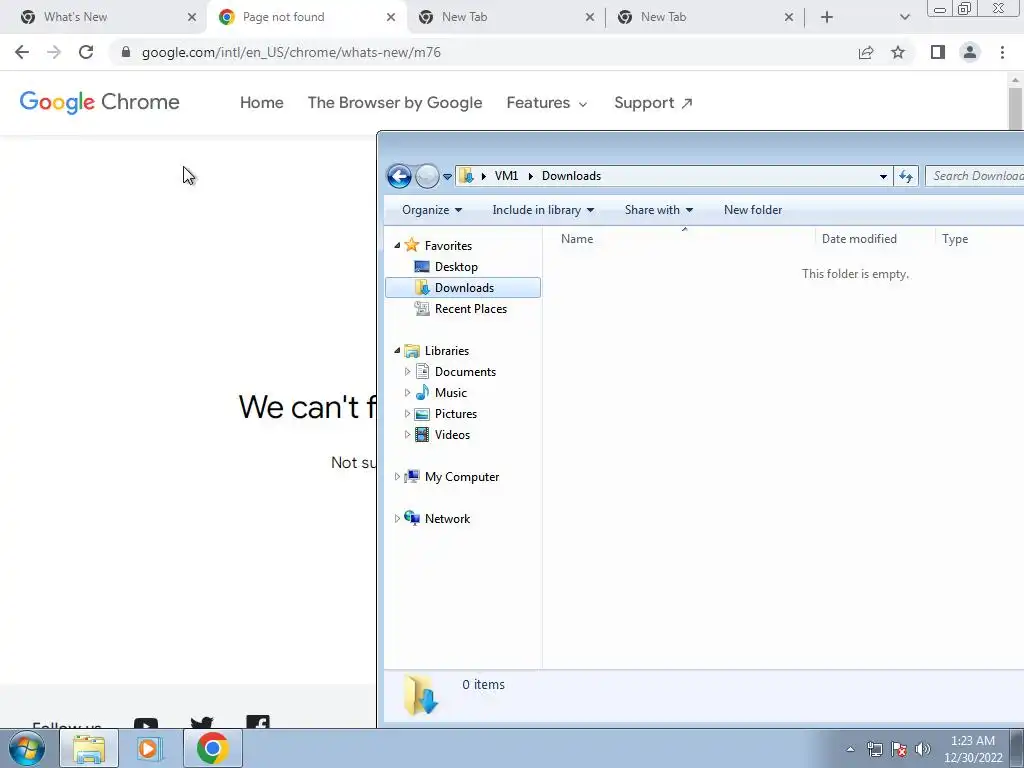Expand the Music library
The height and width of the screenshot is (768, 1024).
coord(407,392)
